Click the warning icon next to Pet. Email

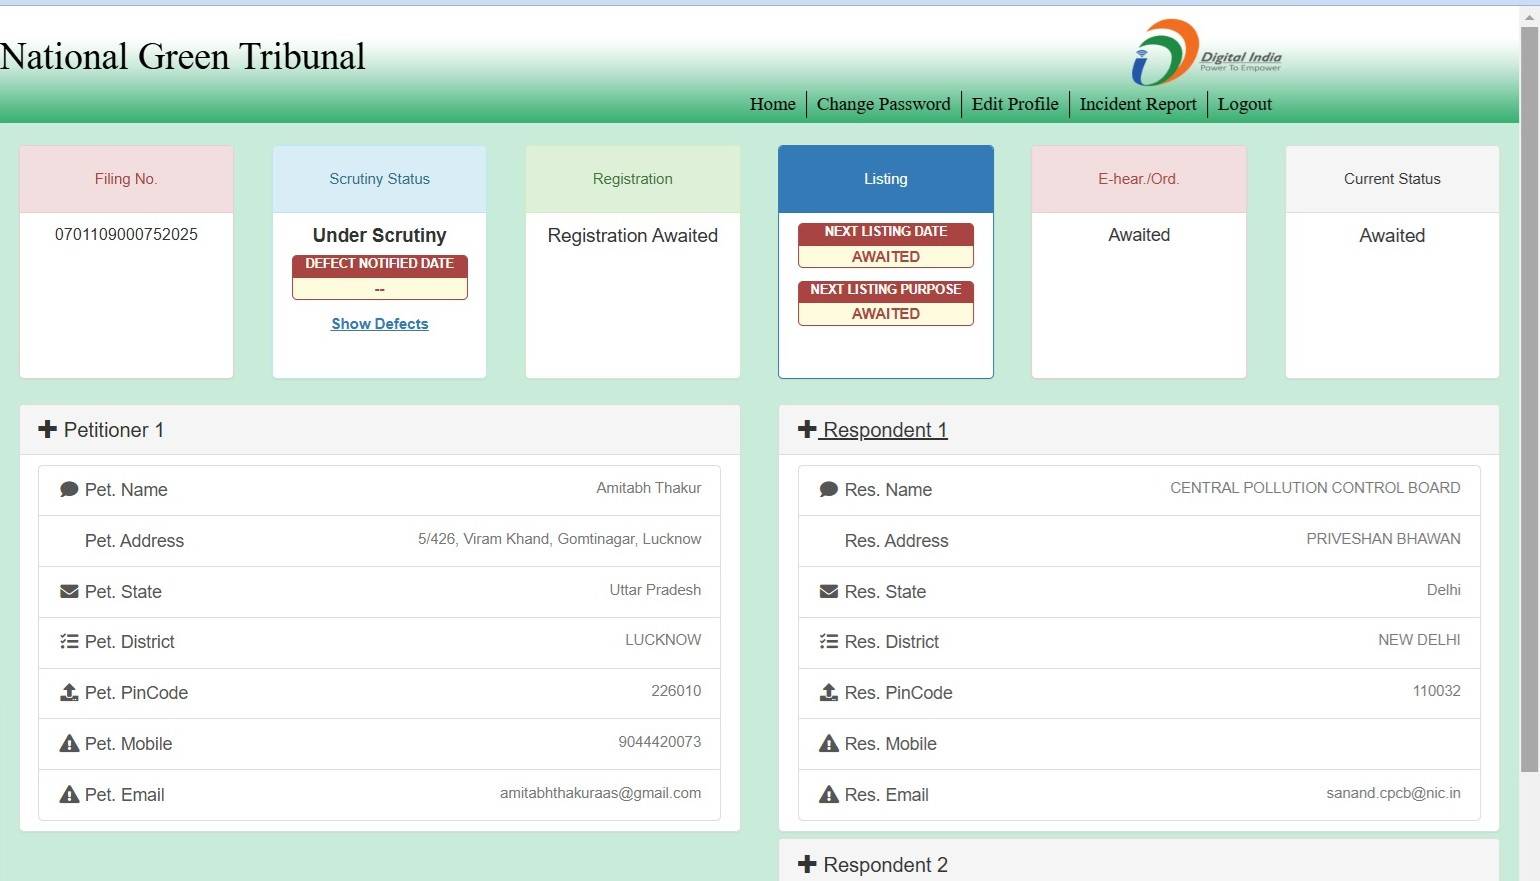pos(69,794)
